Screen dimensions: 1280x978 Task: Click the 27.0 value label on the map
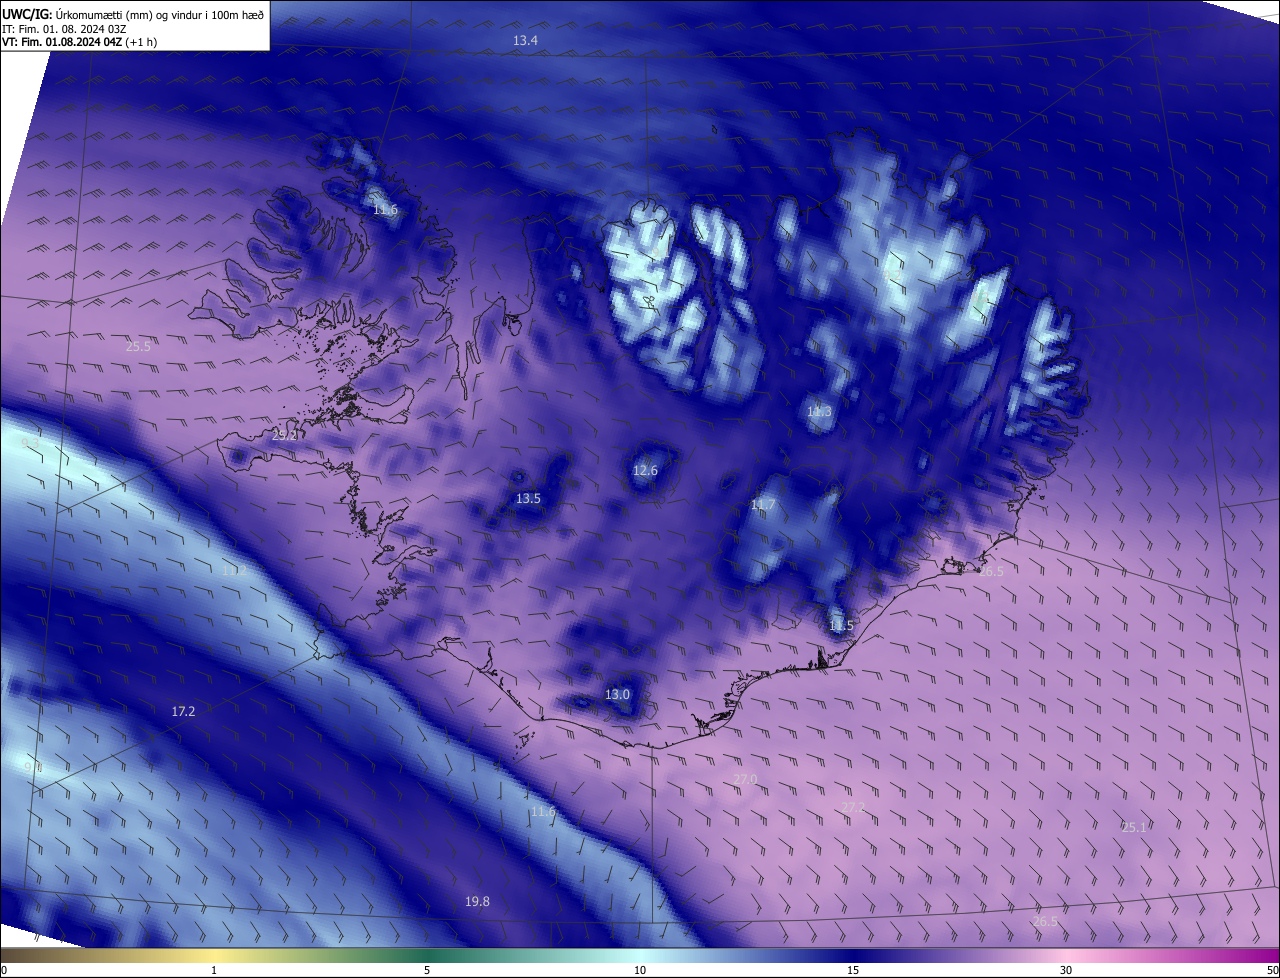745,780
